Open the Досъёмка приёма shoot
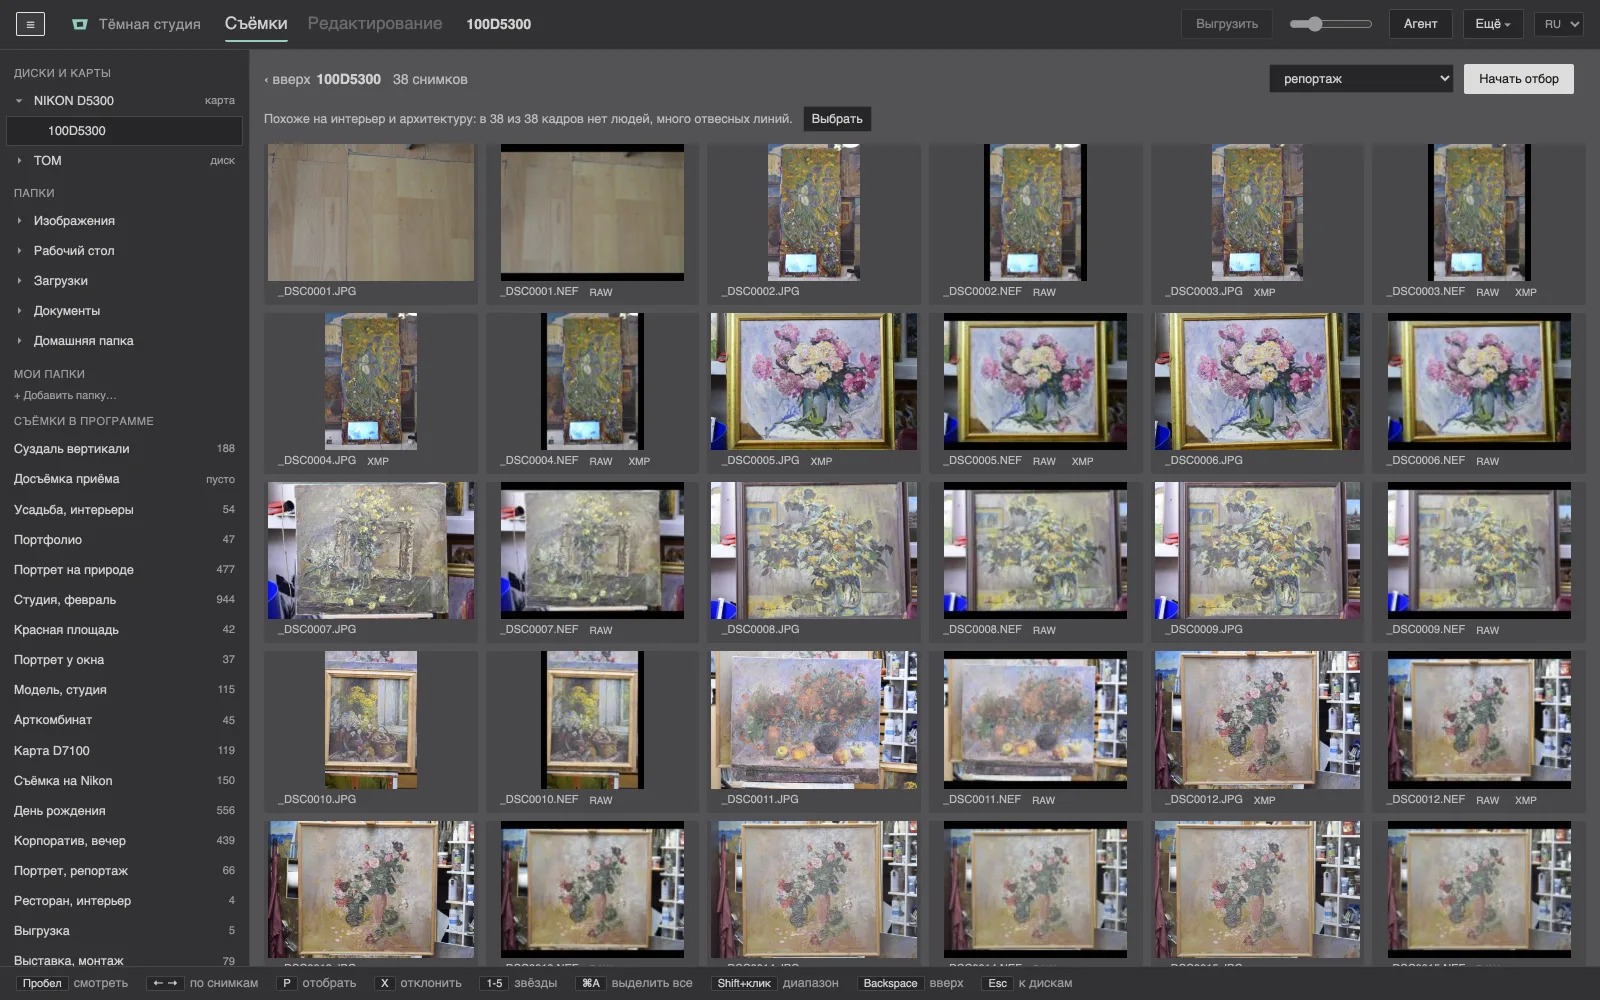1600x1000 pixels. [124, 479]
